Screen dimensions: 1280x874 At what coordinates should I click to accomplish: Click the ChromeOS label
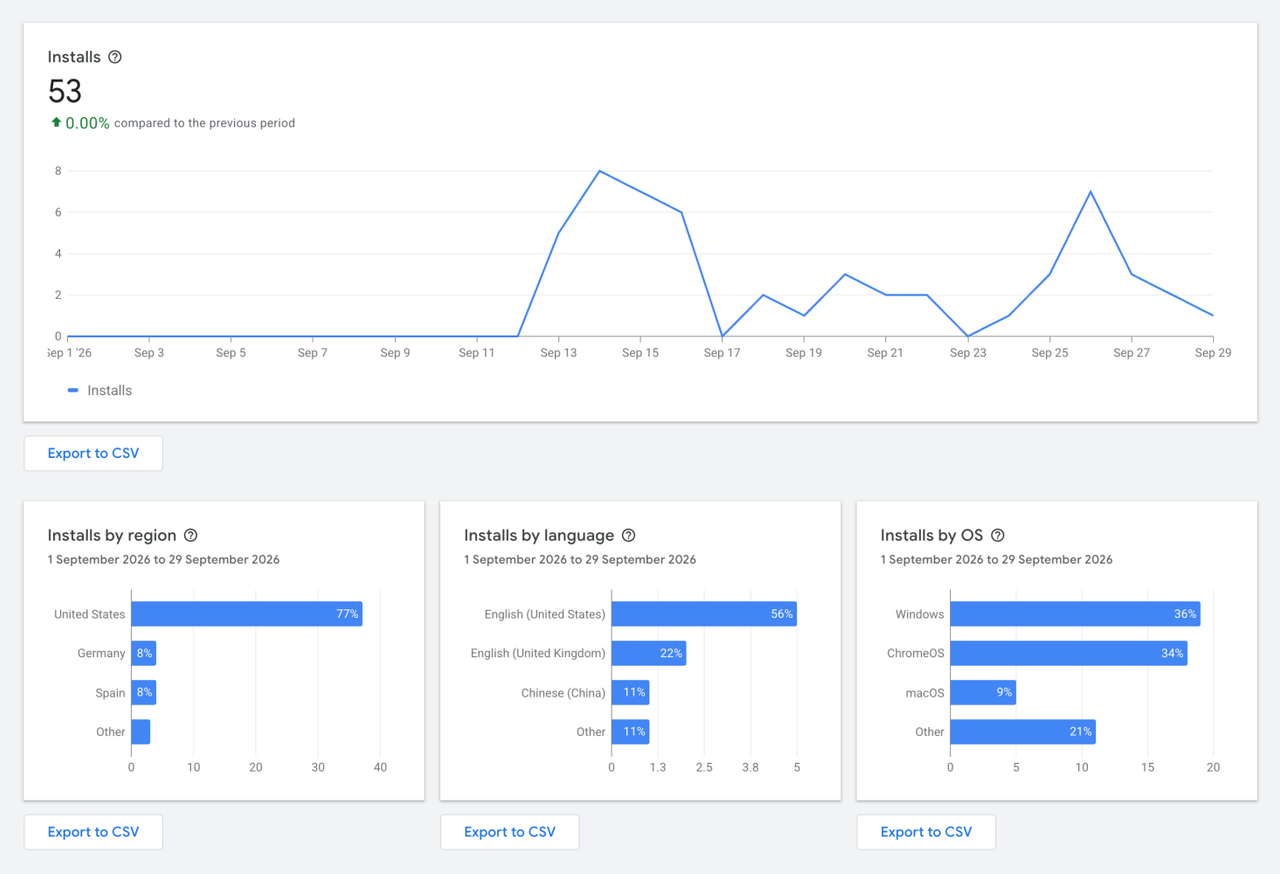pyautogui.click(x=916, y=653)
